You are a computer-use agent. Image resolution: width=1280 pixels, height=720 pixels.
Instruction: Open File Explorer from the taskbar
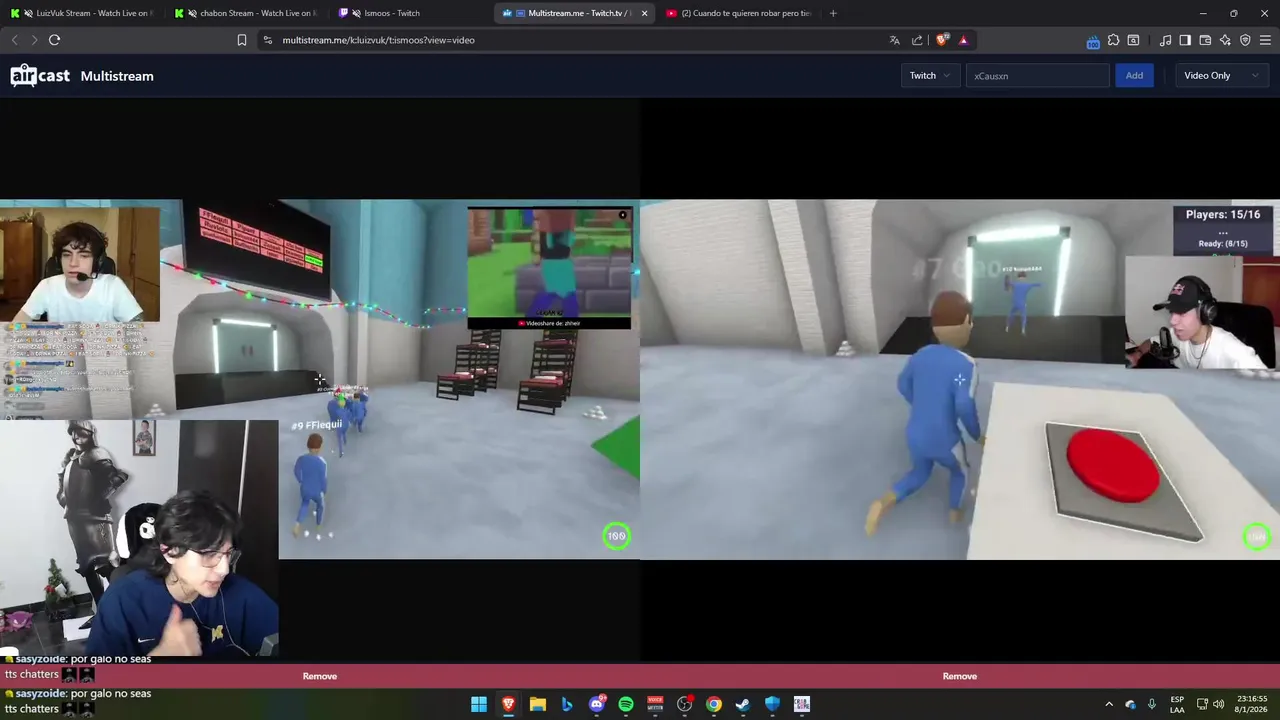[537, 704]
